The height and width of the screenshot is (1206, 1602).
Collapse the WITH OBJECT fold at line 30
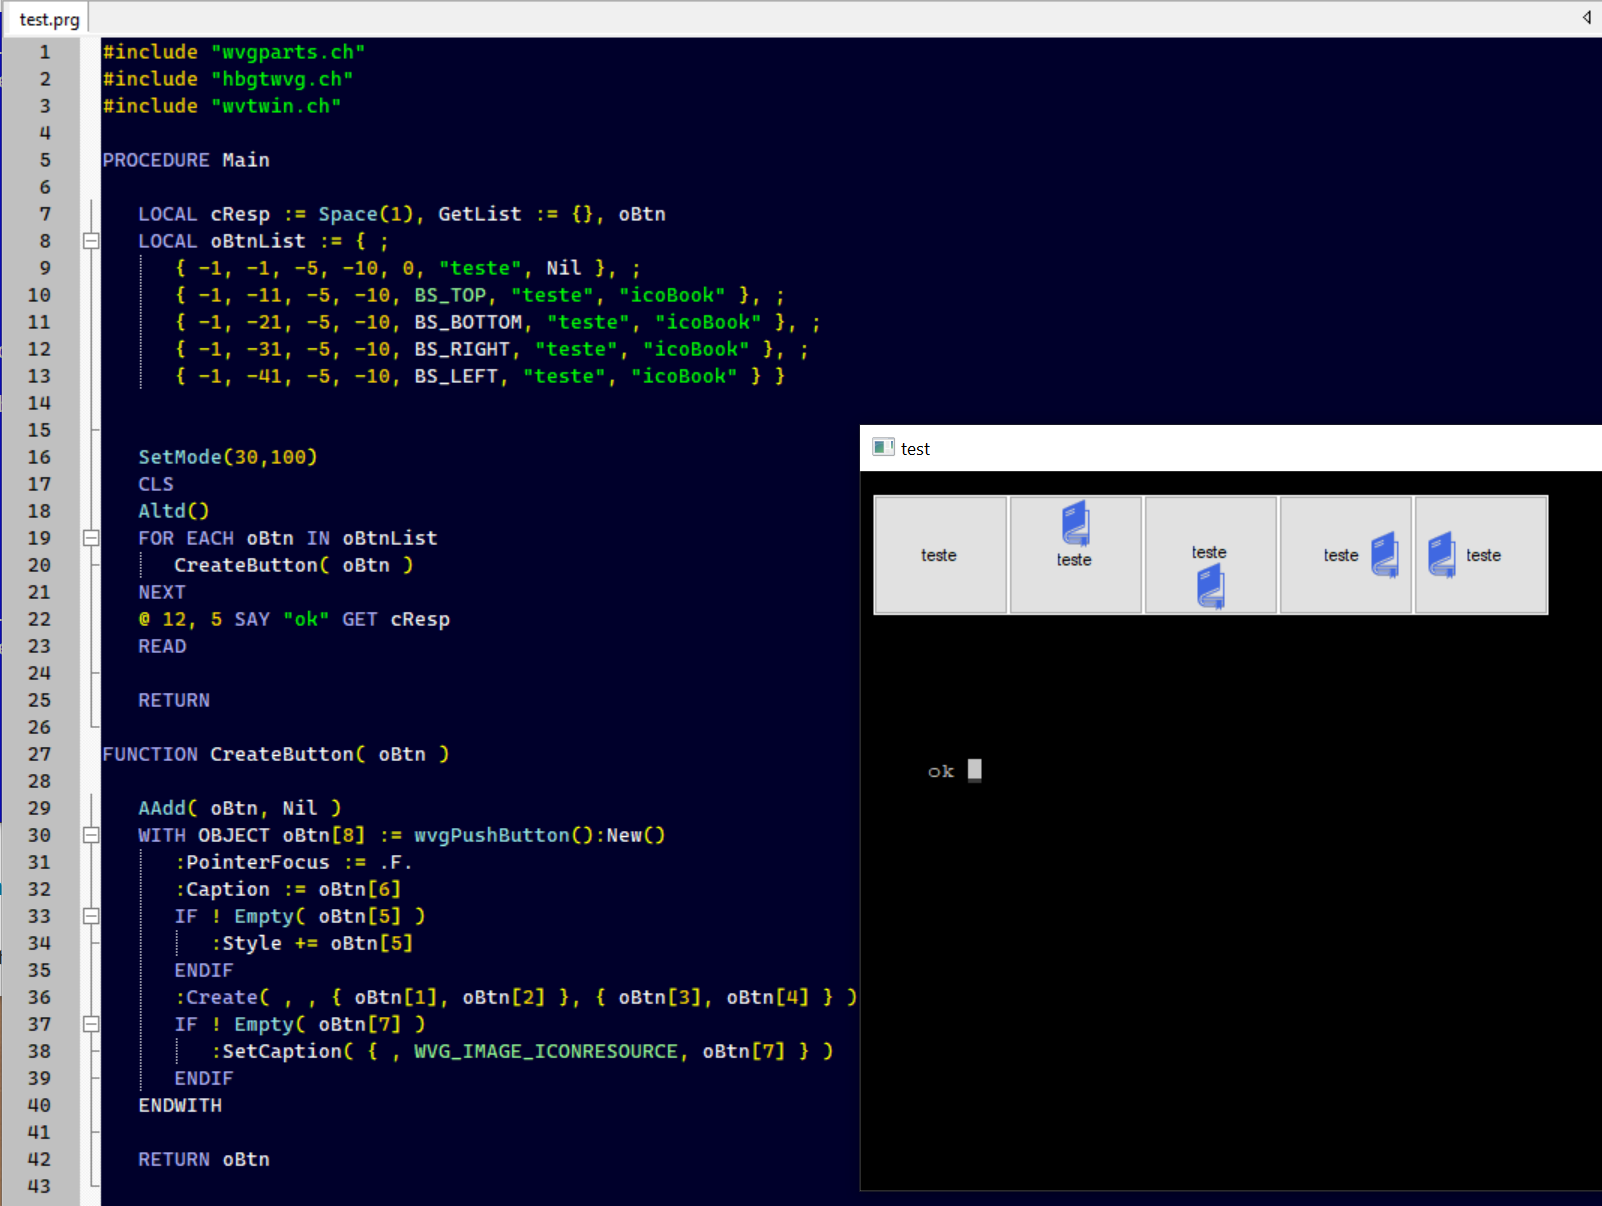91,835
